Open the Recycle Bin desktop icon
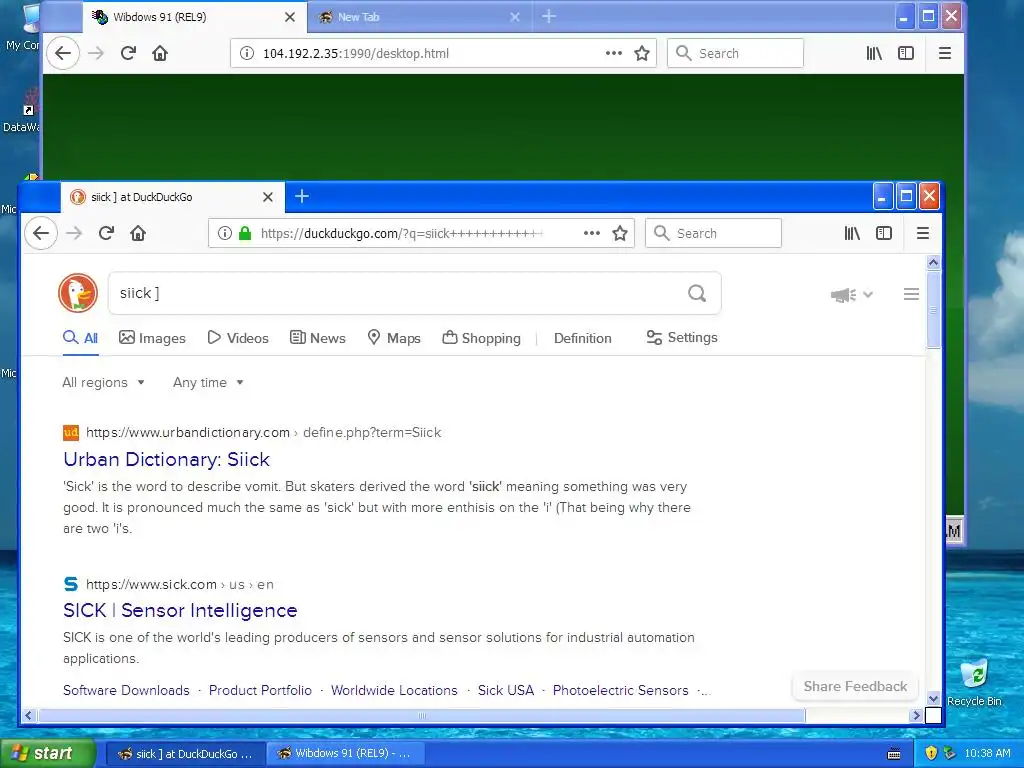This screenshot has height=768, width=1024. pos(974,682)
